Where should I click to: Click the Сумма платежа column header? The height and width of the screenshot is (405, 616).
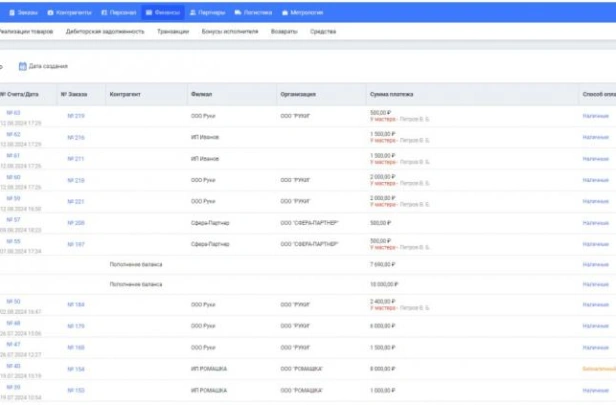pos(391,95)
